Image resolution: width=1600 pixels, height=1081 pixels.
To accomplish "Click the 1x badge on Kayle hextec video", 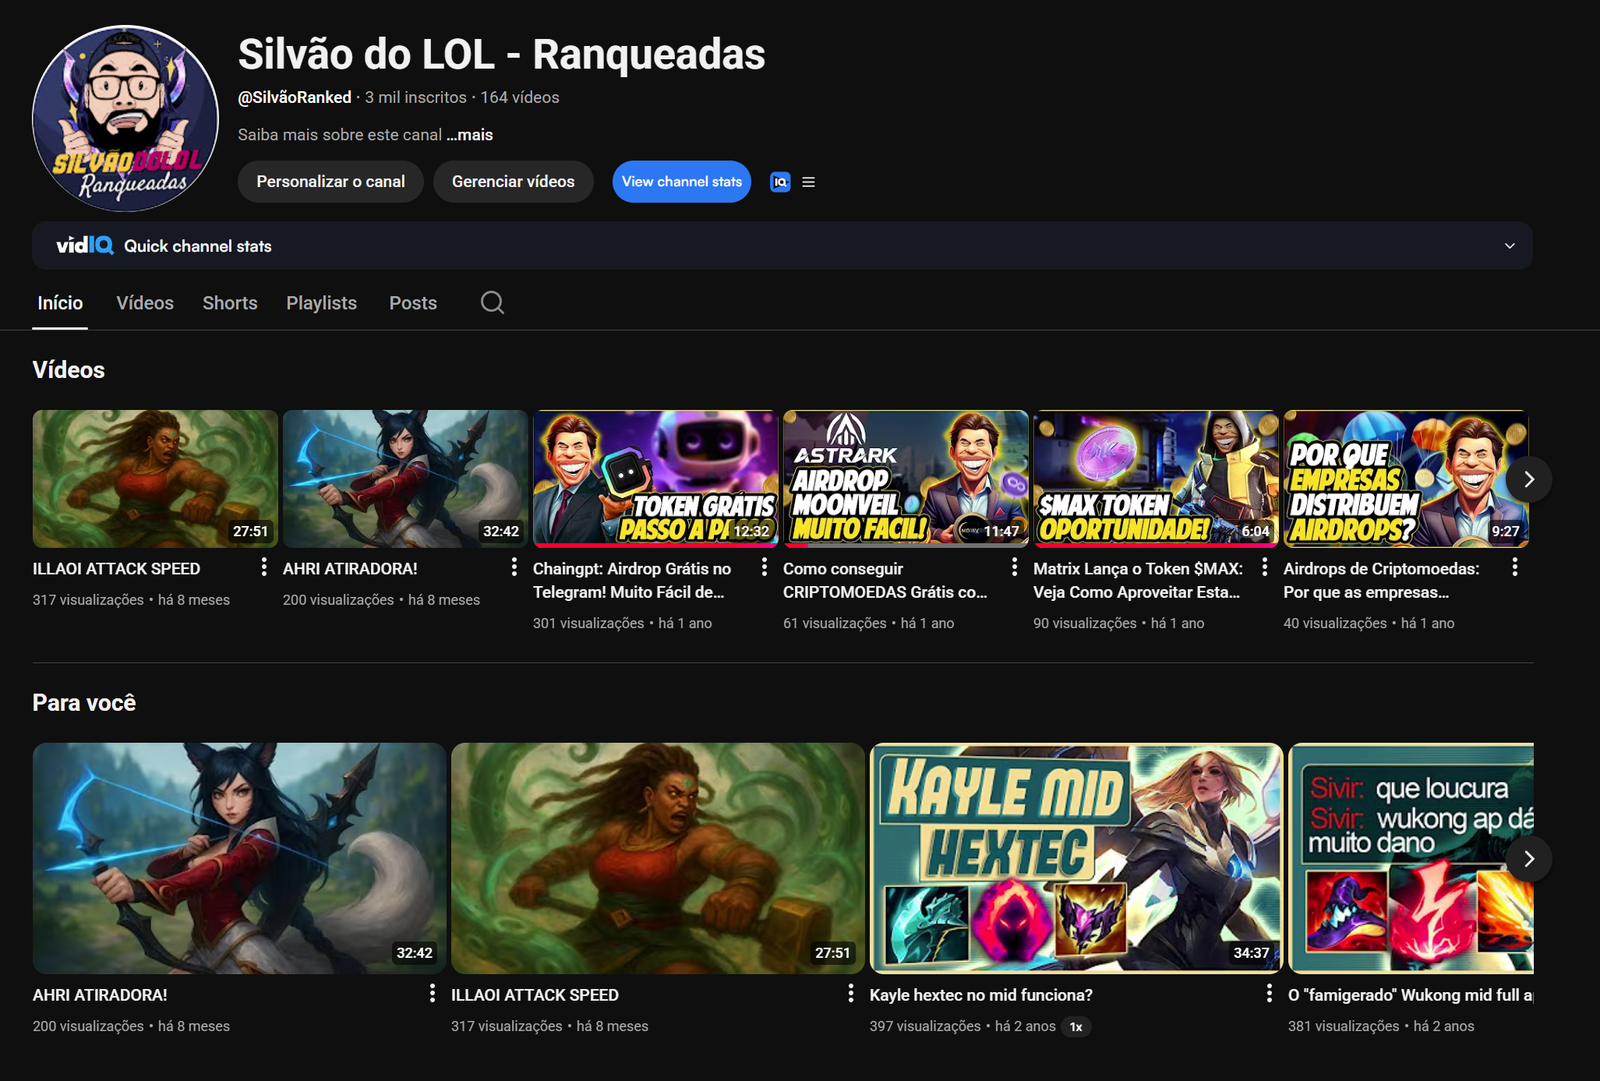I will click(1076, 1027).
